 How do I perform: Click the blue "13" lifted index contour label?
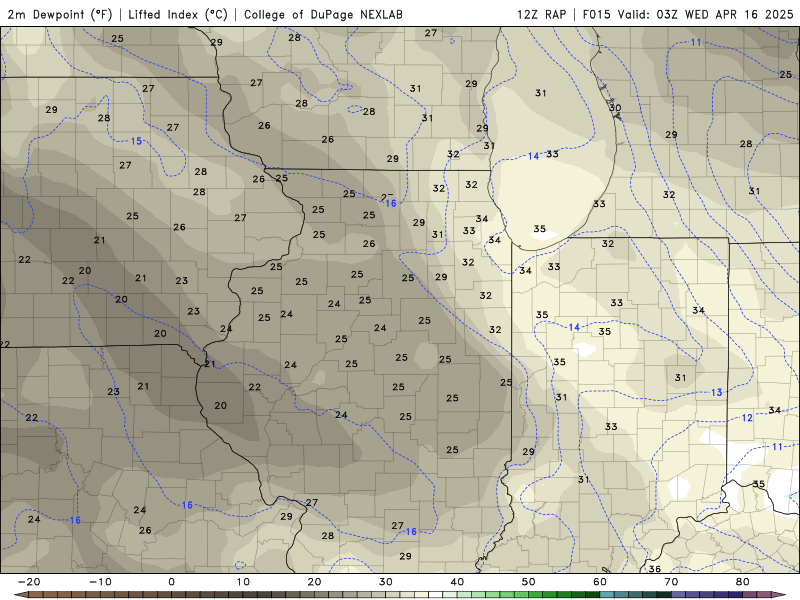pyautogui.click(x=717, y=392)
